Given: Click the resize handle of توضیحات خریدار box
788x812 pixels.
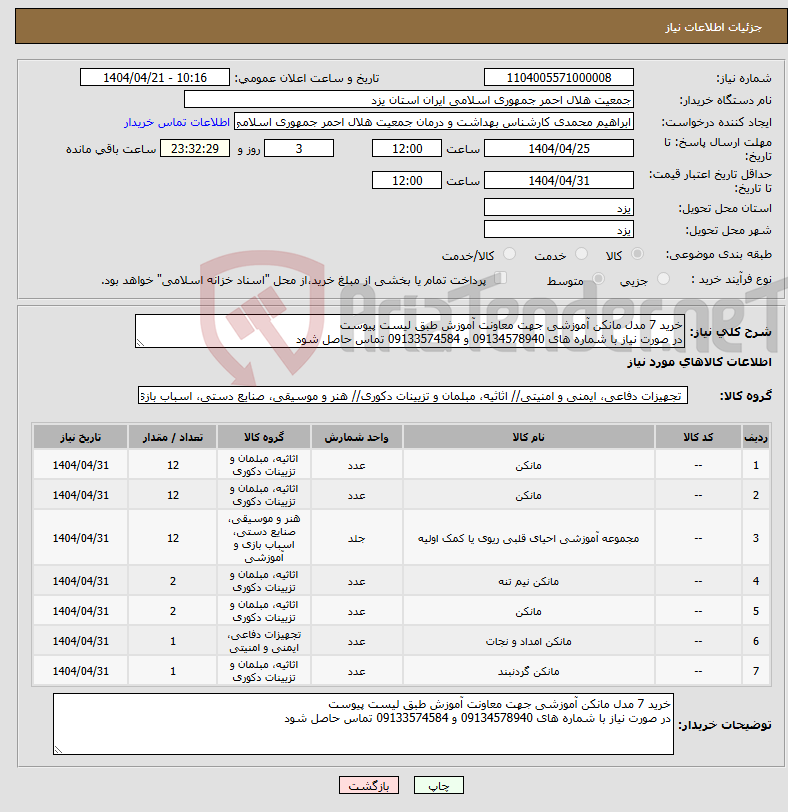Looking at the screenshot, I should coord(58,749).
